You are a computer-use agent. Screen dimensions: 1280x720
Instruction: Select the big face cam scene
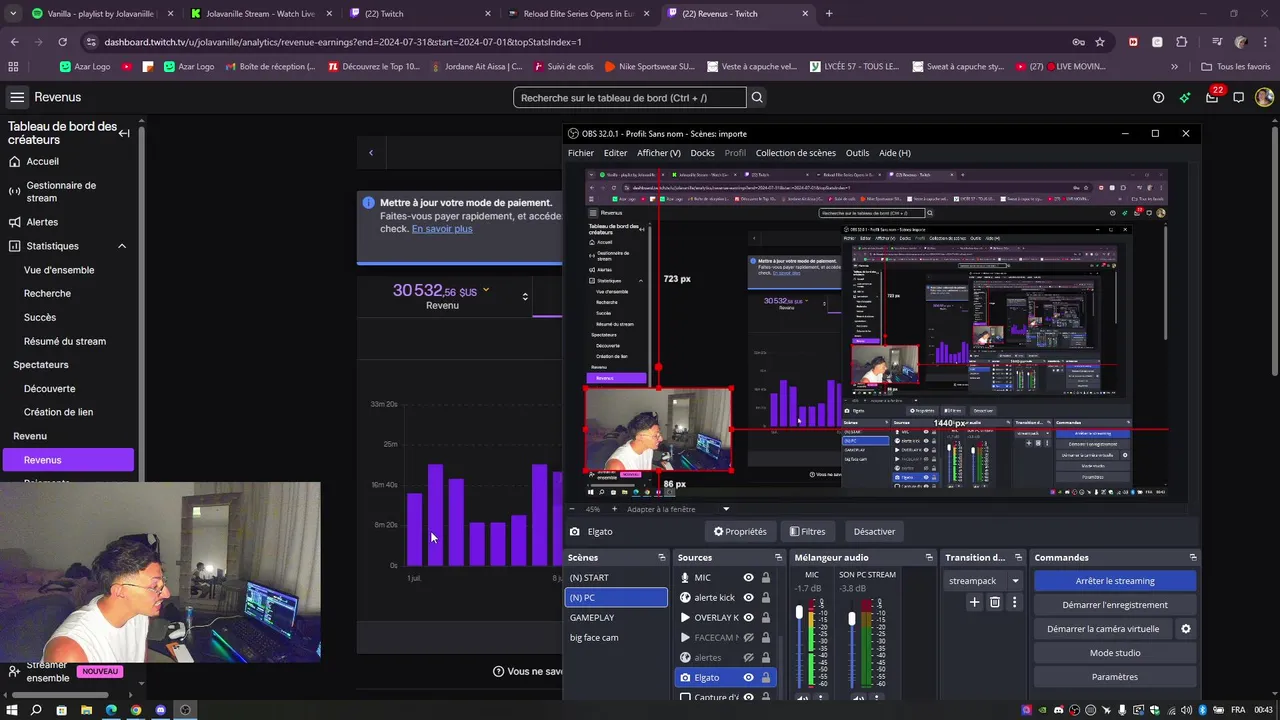click(616, 638)
